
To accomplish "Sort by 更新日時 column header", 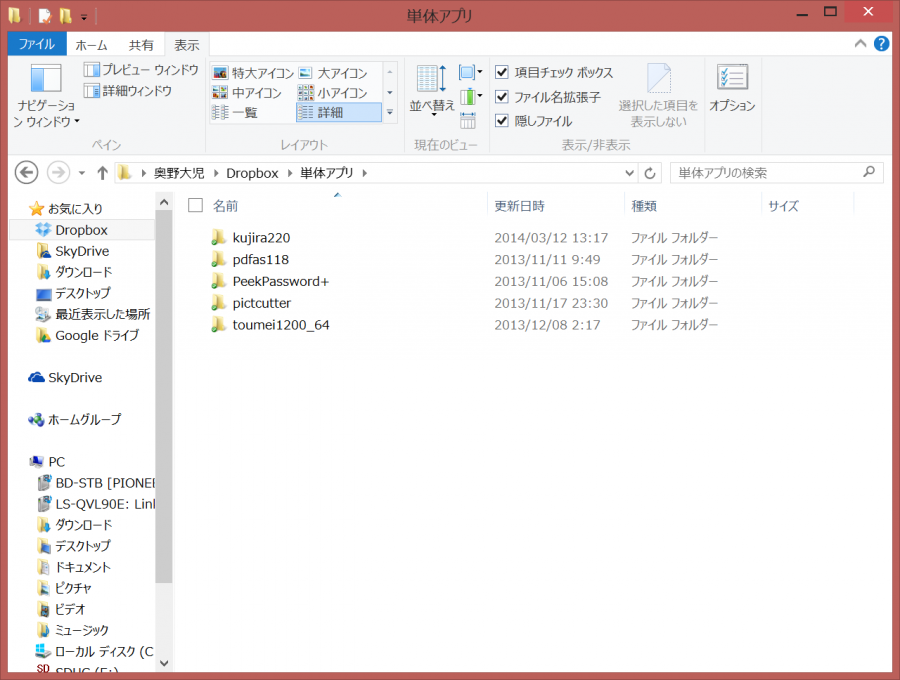I will click(520, 206).
